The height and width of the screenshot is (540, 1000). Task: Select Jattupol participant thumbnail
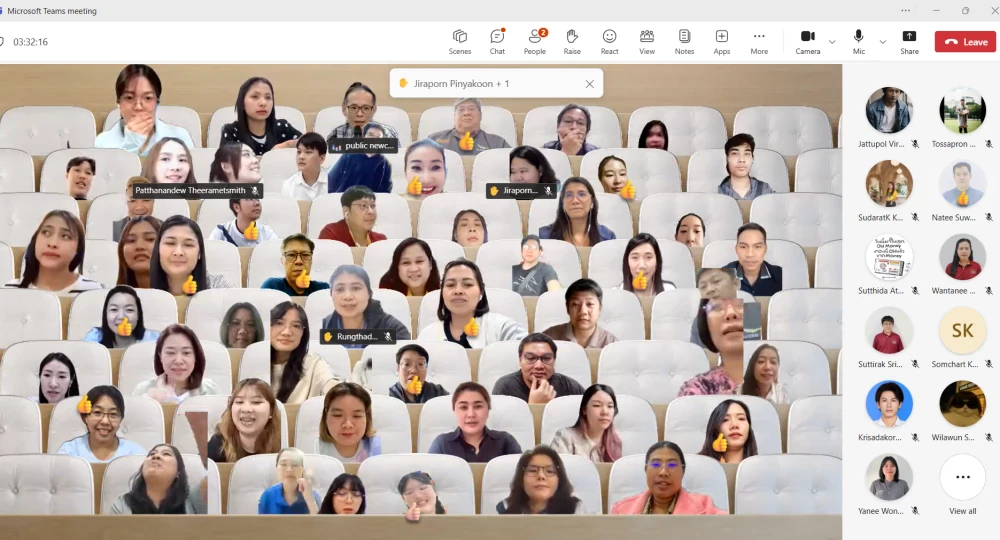pyautogui.click(x=889, y=110)
